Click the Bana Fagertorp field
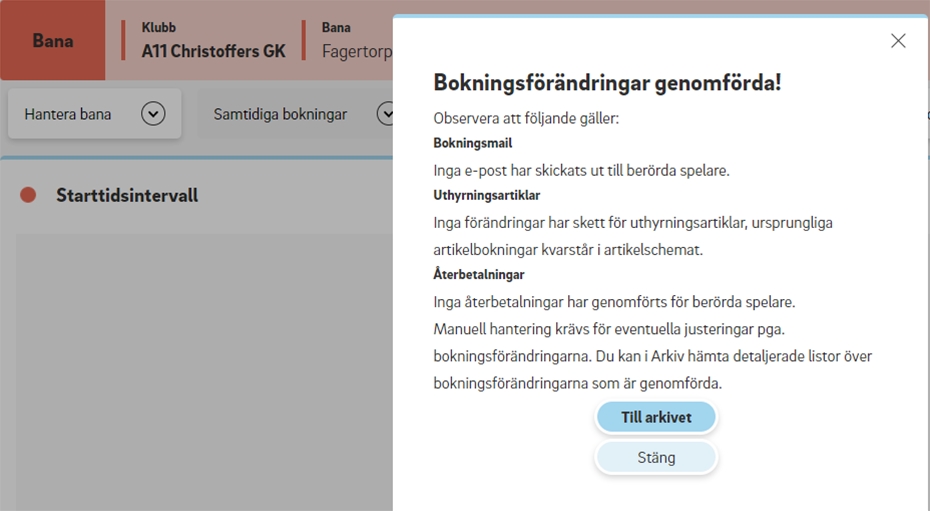This screenshot has height=511, width=930. point(356,40)
